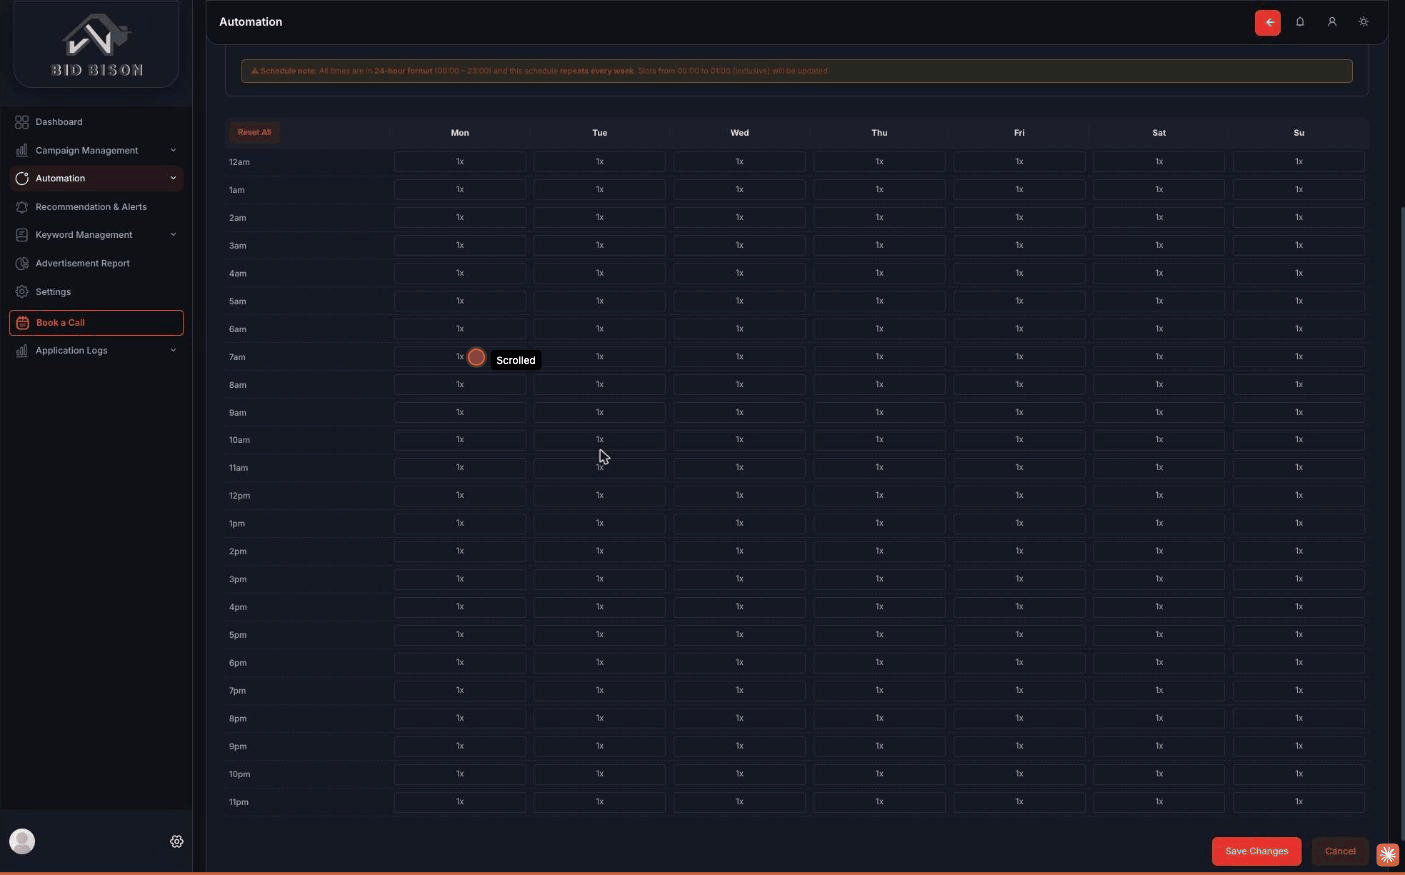
Task: Select the Fri column header
Action: coord(1019,133)
